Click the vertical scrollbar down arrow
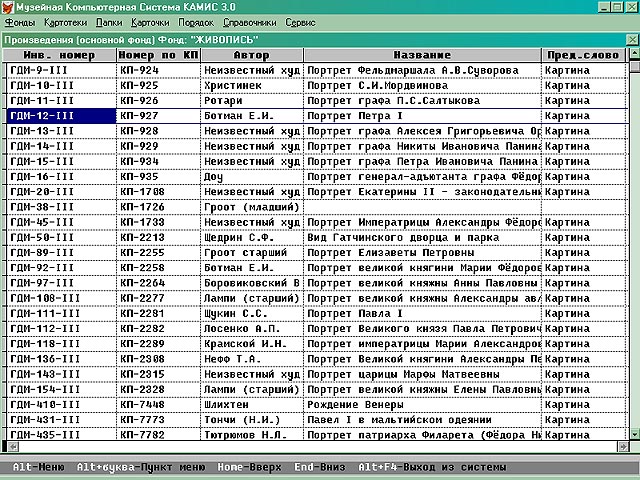 pos(634,434)
